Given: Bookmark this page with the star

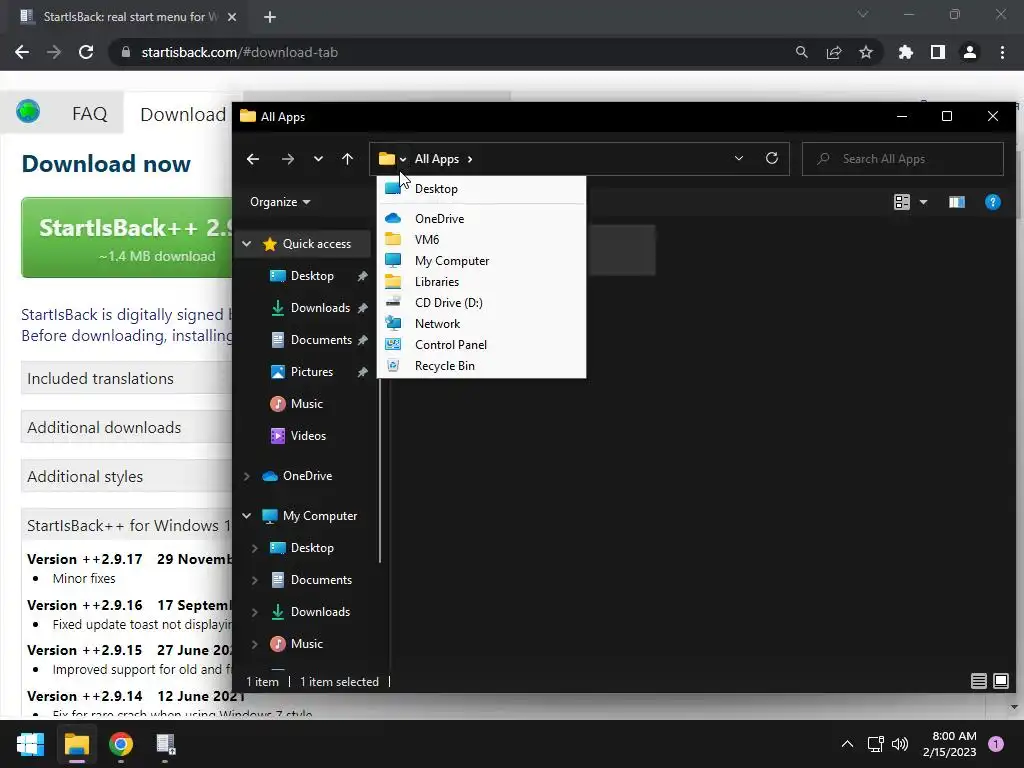Looking at the screenshot, I should 866,52.
